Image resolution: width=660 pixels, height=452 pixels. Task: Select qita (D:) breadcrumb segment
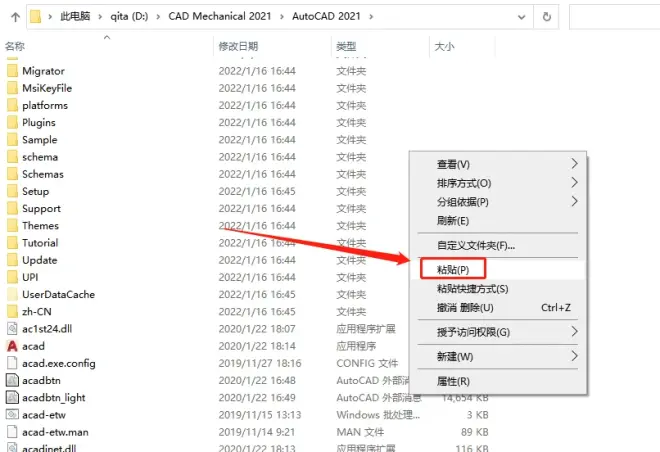tap(129, 16)
